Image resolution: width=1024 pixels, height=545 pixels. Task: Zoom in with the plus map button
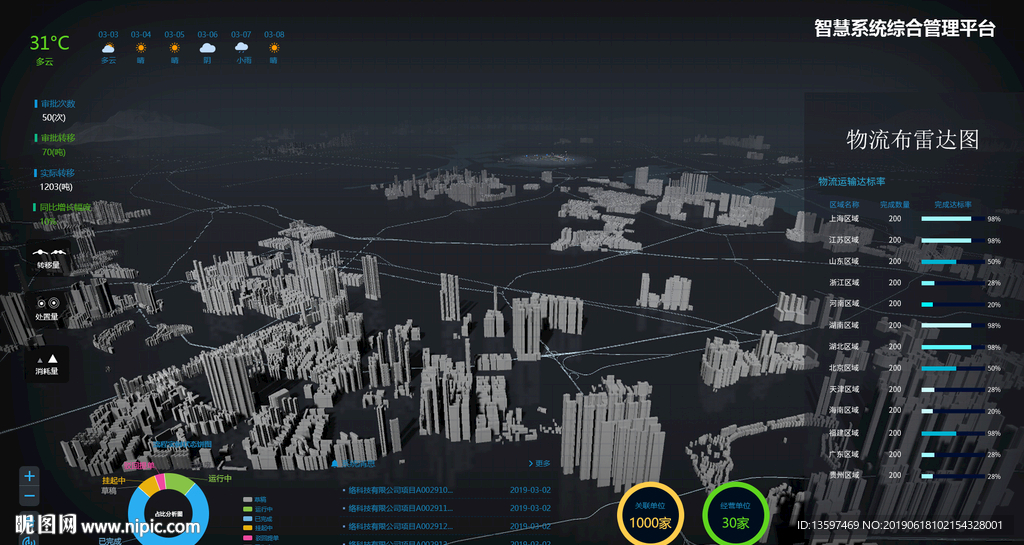click(29, 476)
